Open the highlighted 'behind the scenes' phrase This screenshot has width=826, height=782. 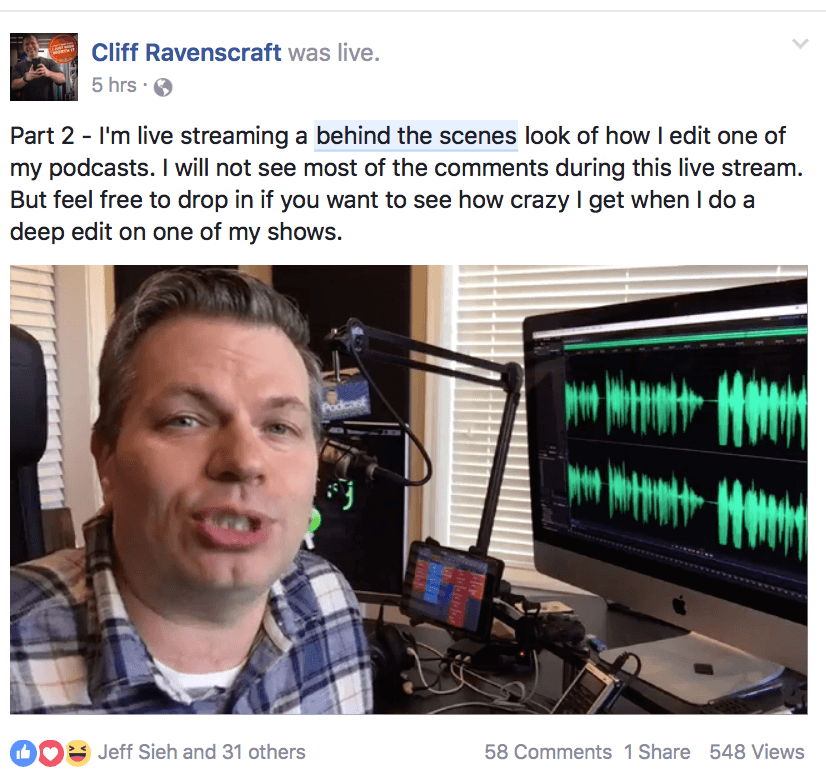[416, 136]
